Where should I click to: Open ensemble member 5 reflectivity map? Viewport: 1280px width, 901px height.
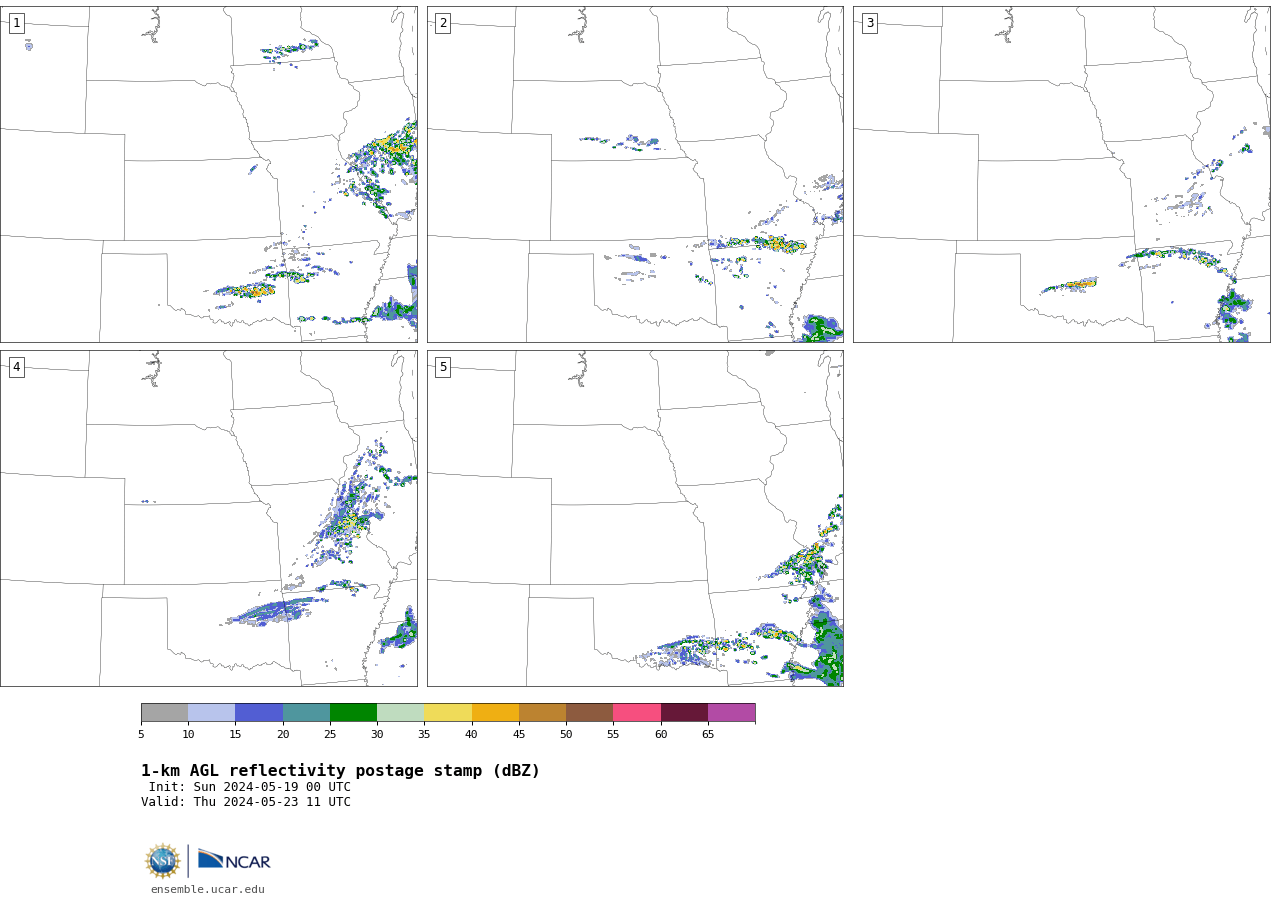(x=635, y=518)
